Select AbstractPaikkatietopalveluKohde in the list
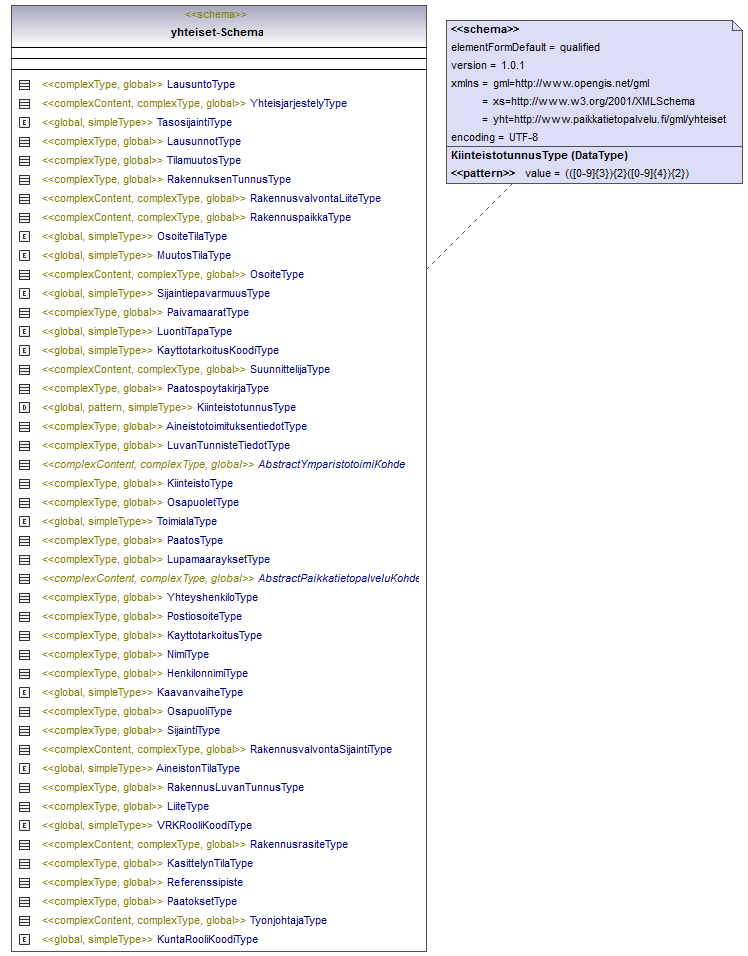 click(x=337, y=579)
